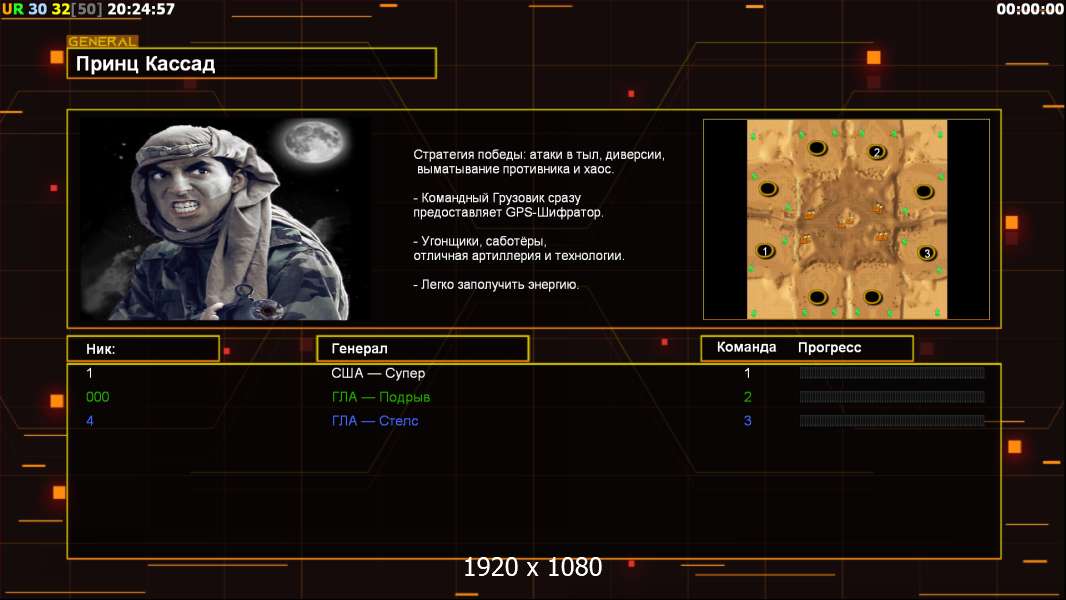Click start position 2 on the minimap
The image size is (1066, 600).
pyautogui.click(x=877, y=152)
